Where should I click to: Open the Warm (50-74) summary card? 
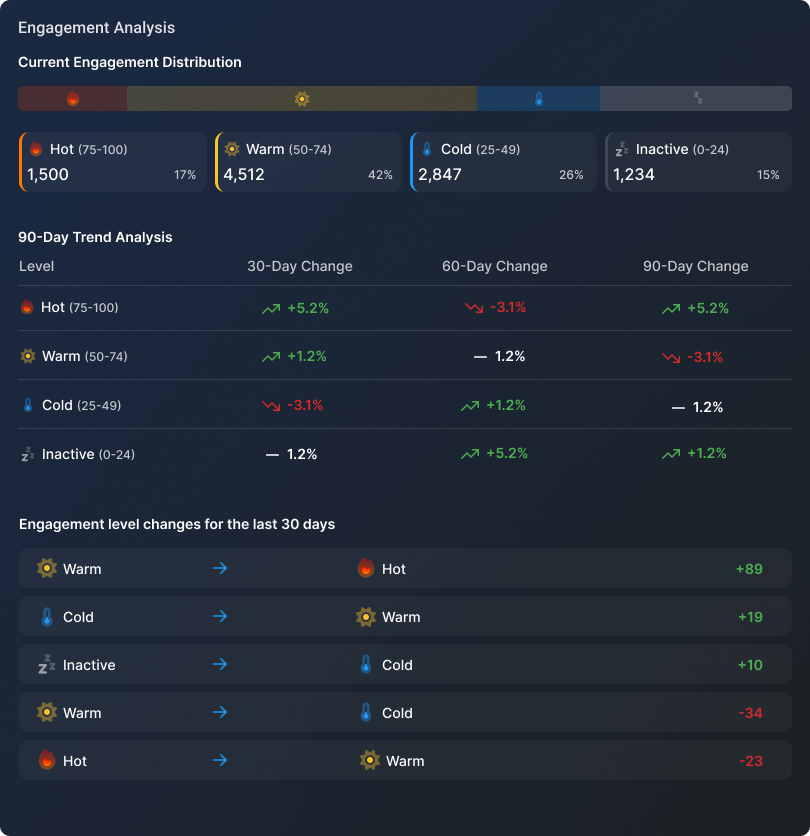tap(307, 161)
